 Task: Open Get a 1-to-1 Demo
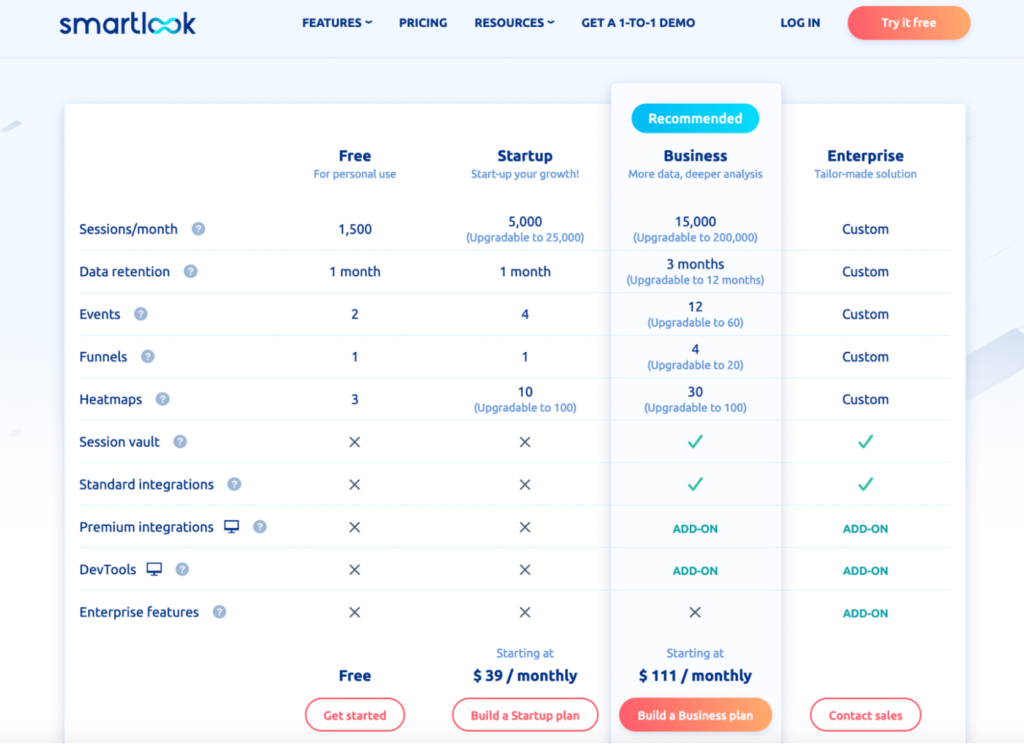click(x=638, y=23)
